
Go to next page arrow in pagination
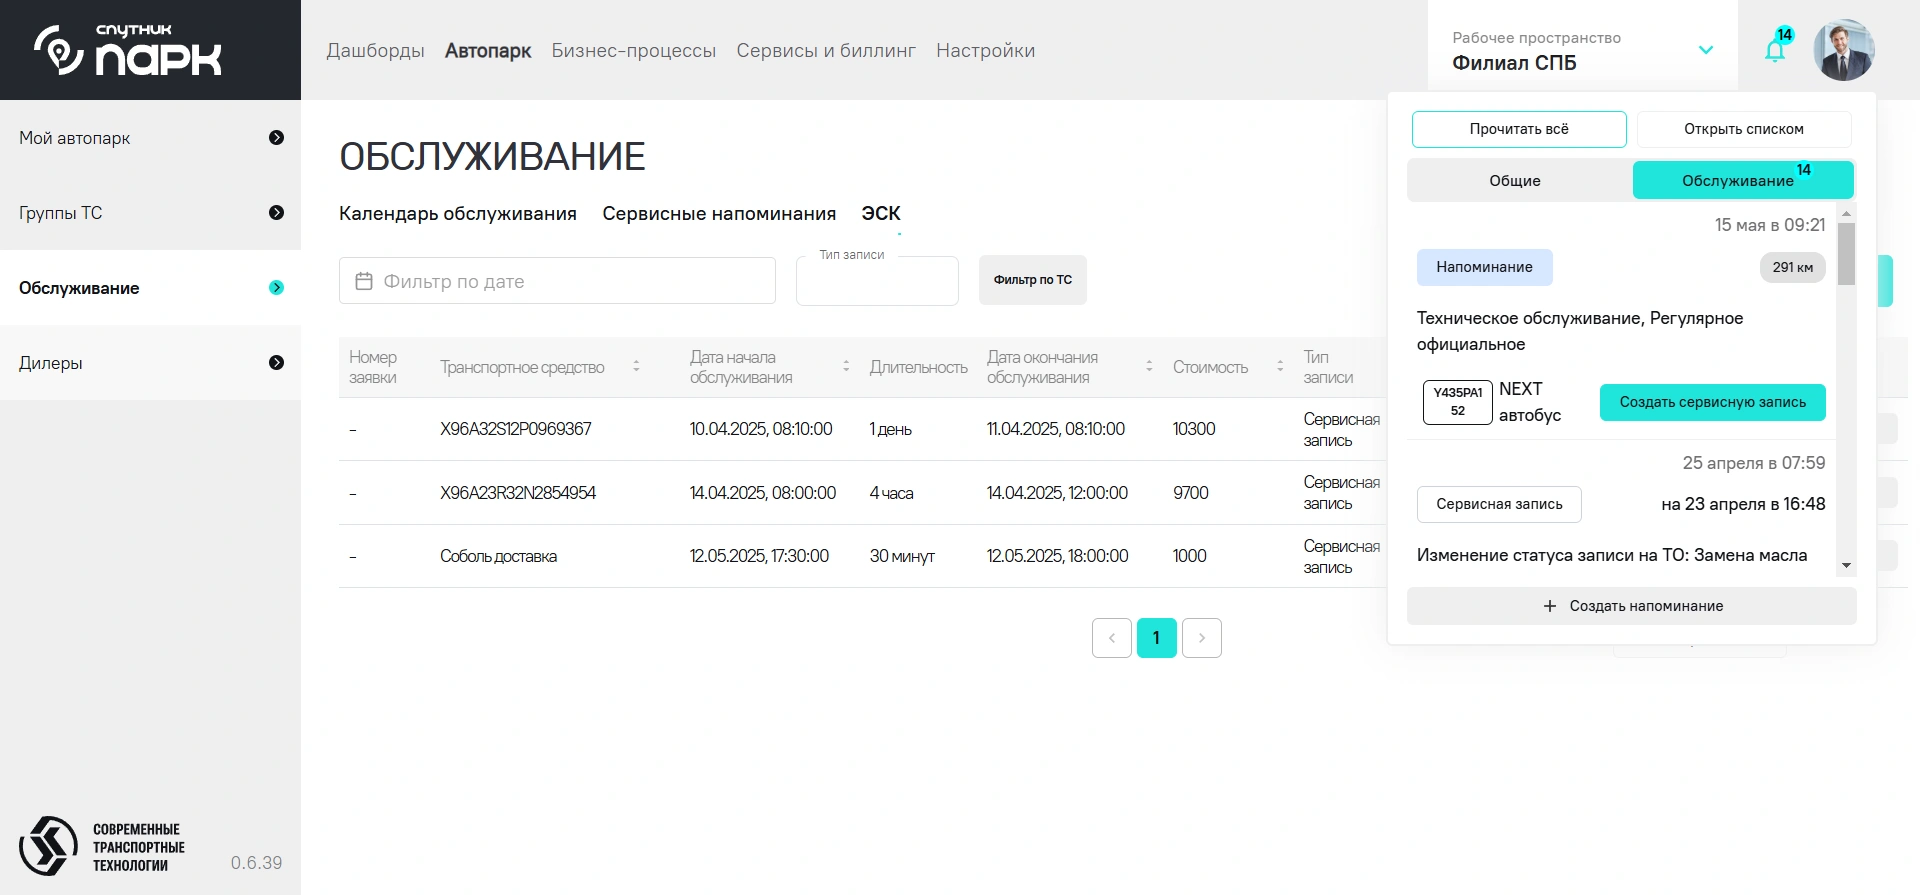(1201, 638)
